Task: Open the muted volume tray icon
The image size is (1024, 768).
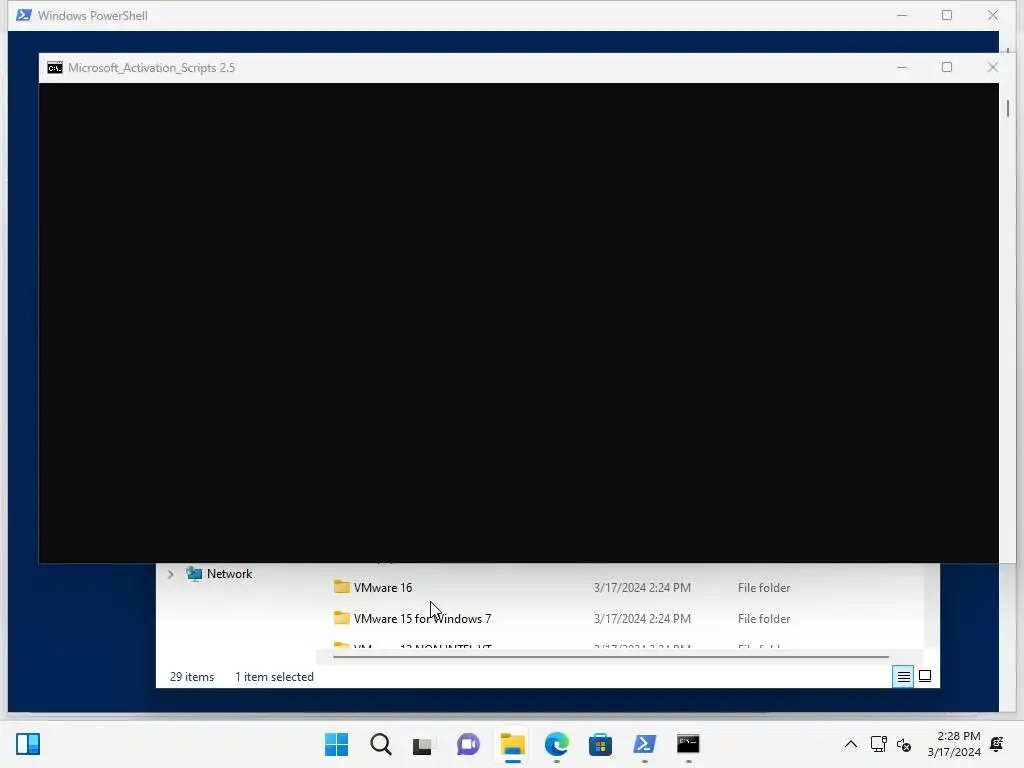Action: click(904, 744)
